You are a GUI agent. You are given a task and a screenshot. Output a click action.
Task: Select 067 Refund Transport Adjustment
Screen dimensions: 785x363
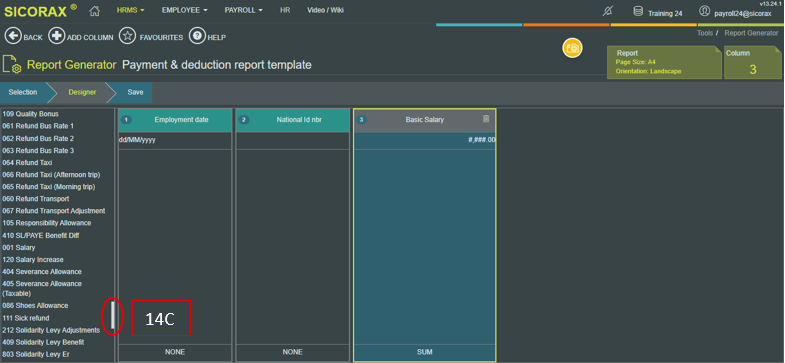pyautogui.click(x=54, y=211)
